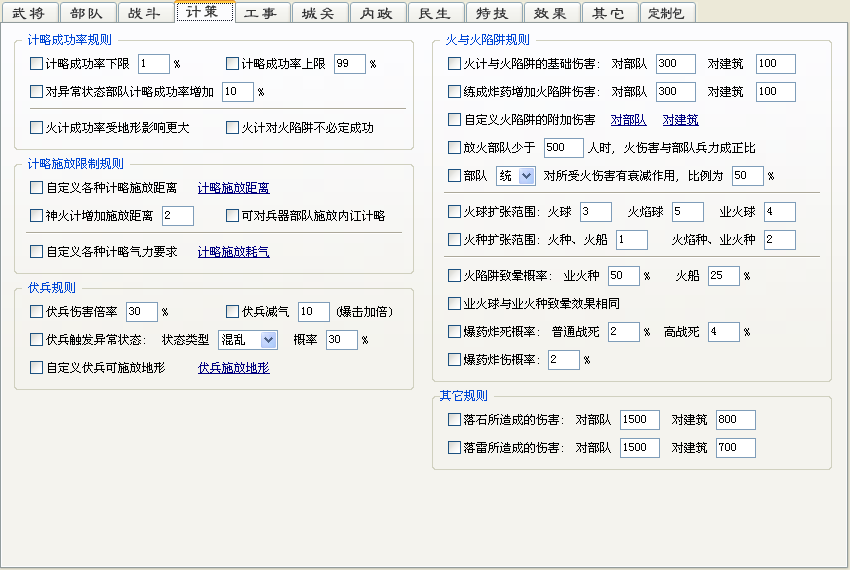Check 火种扩张范围 option

click(x=454, y=240)
